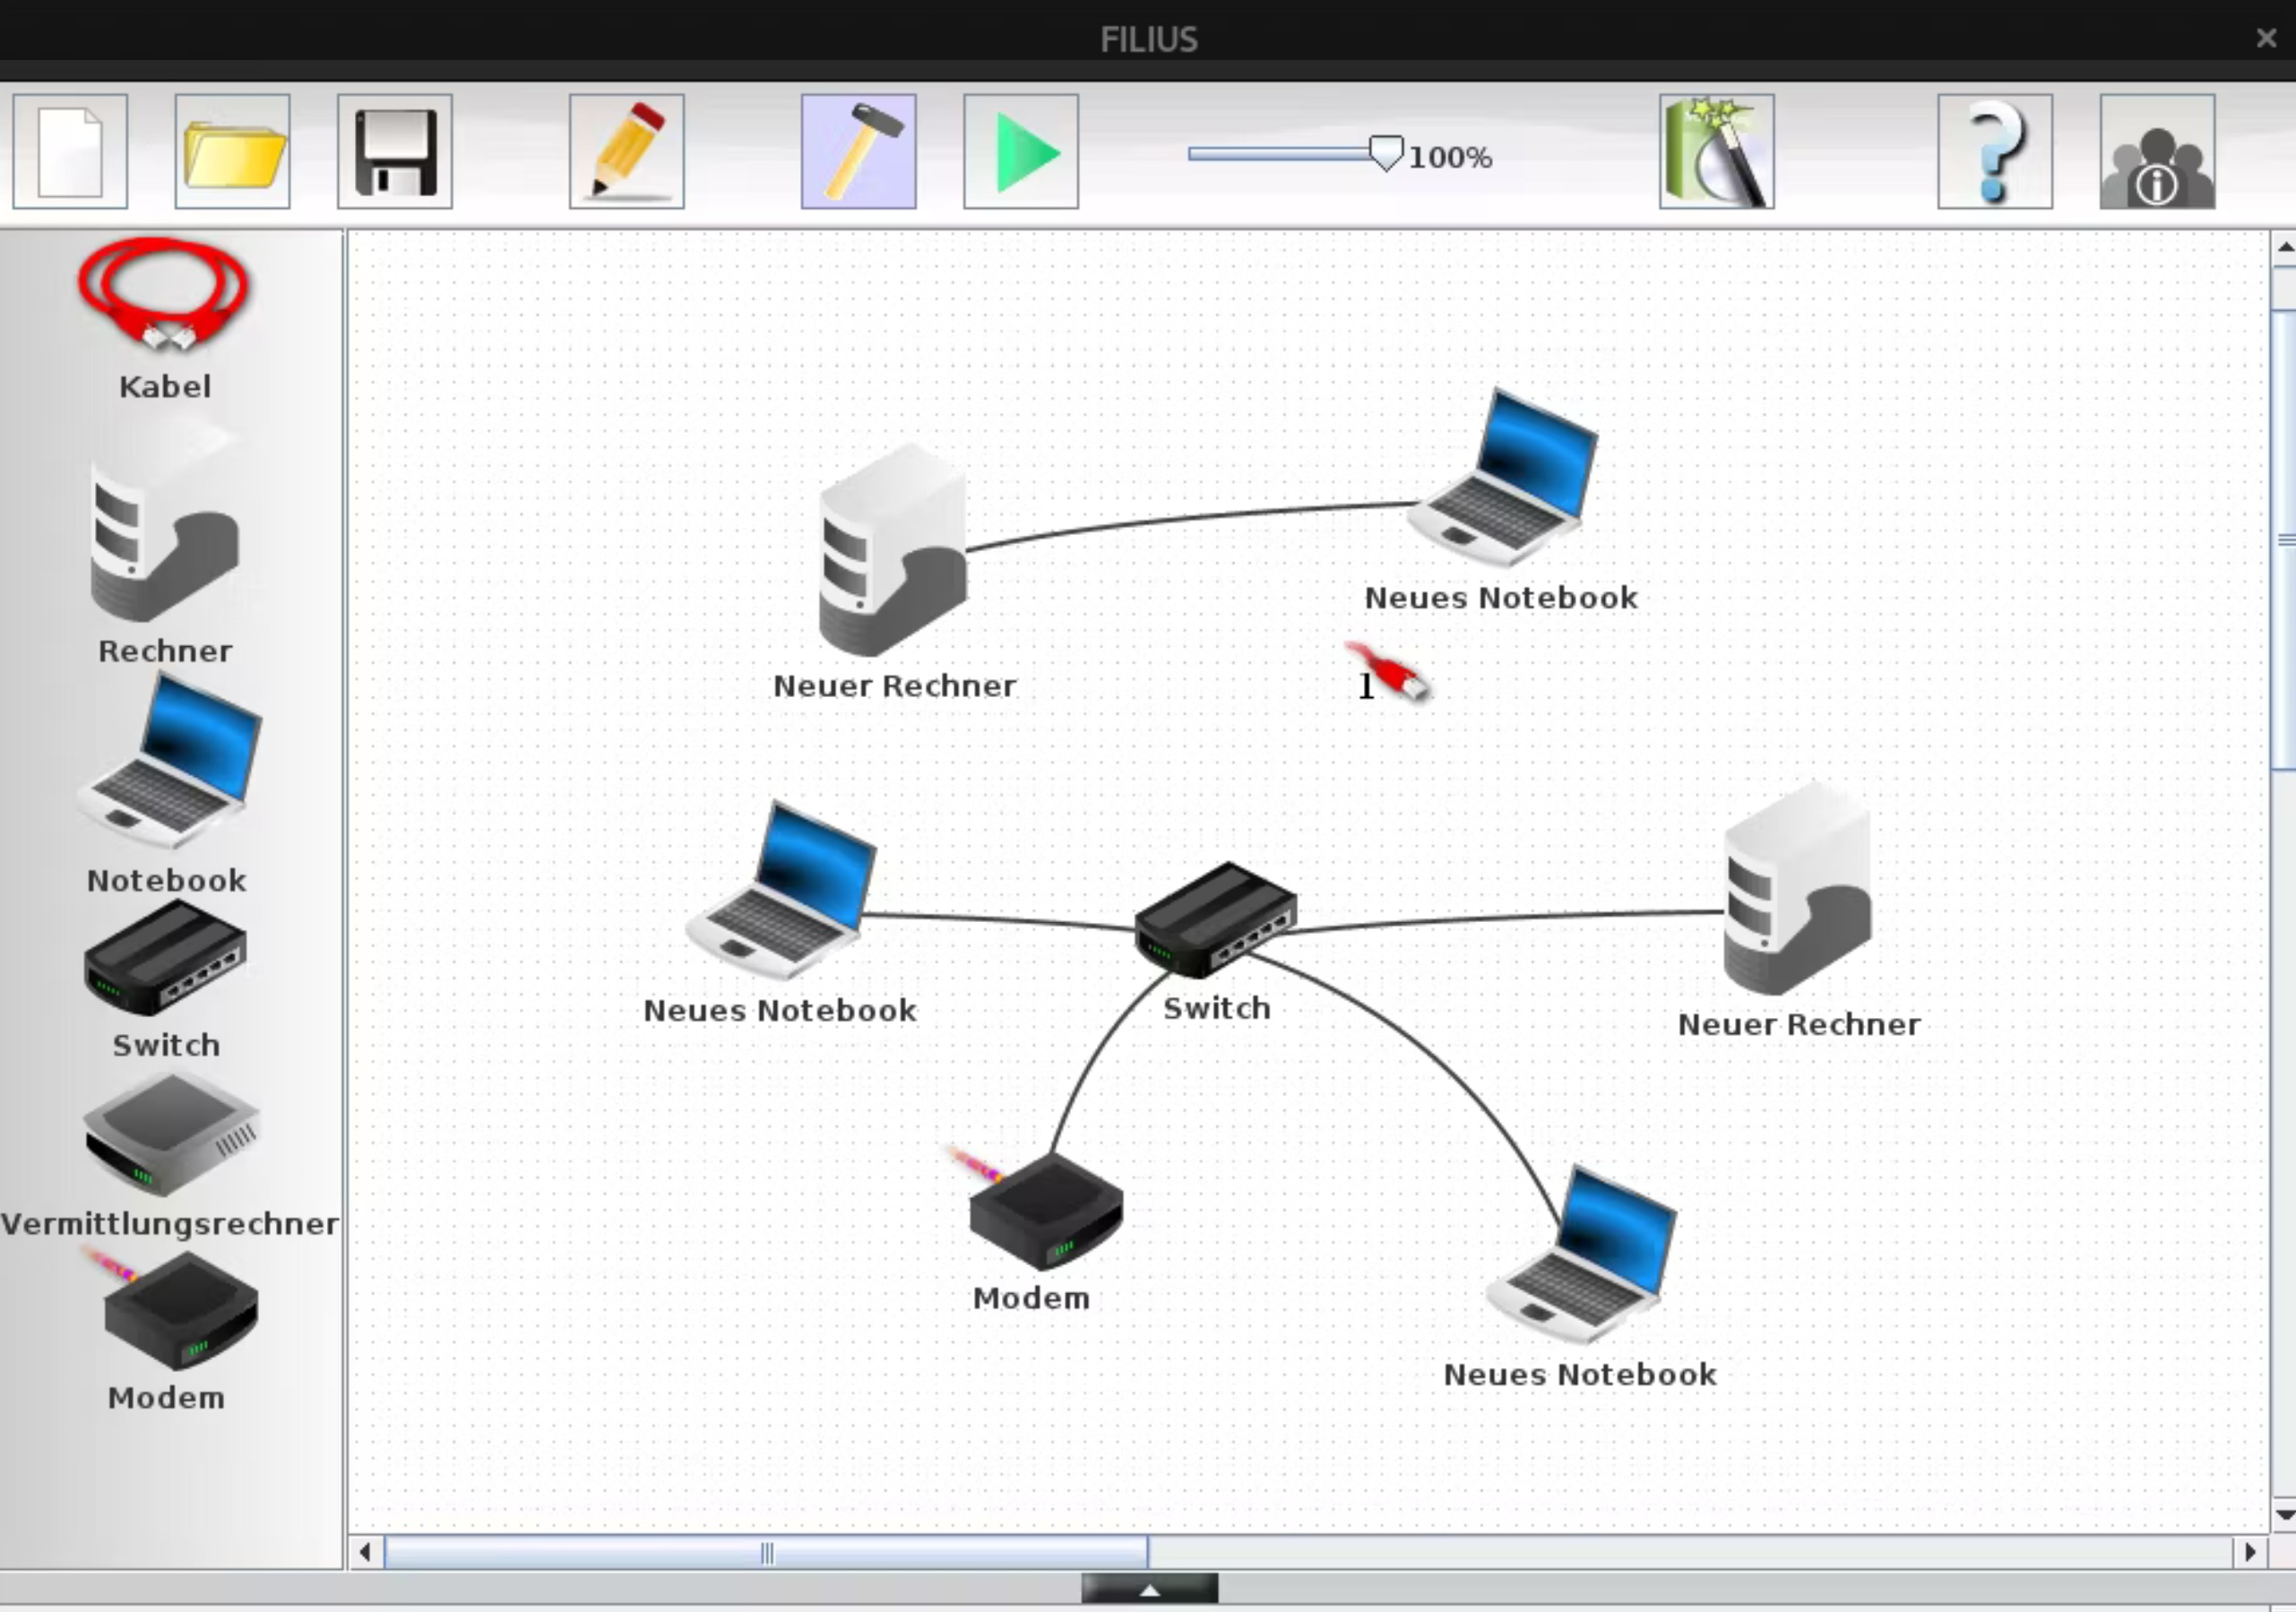Open the software wizard wand icon
2296x1612 pixels.
coord(1717,152)
